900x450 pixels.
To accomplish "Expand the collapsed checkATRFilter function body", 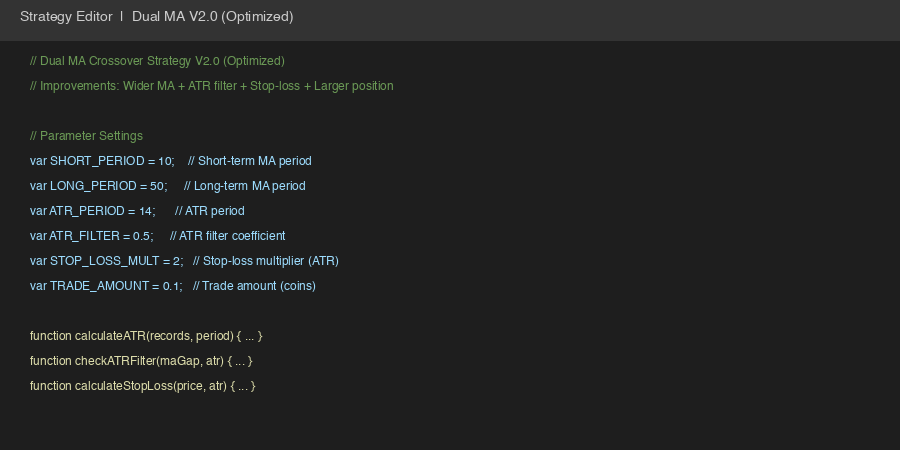I will (x=240, y=360).
